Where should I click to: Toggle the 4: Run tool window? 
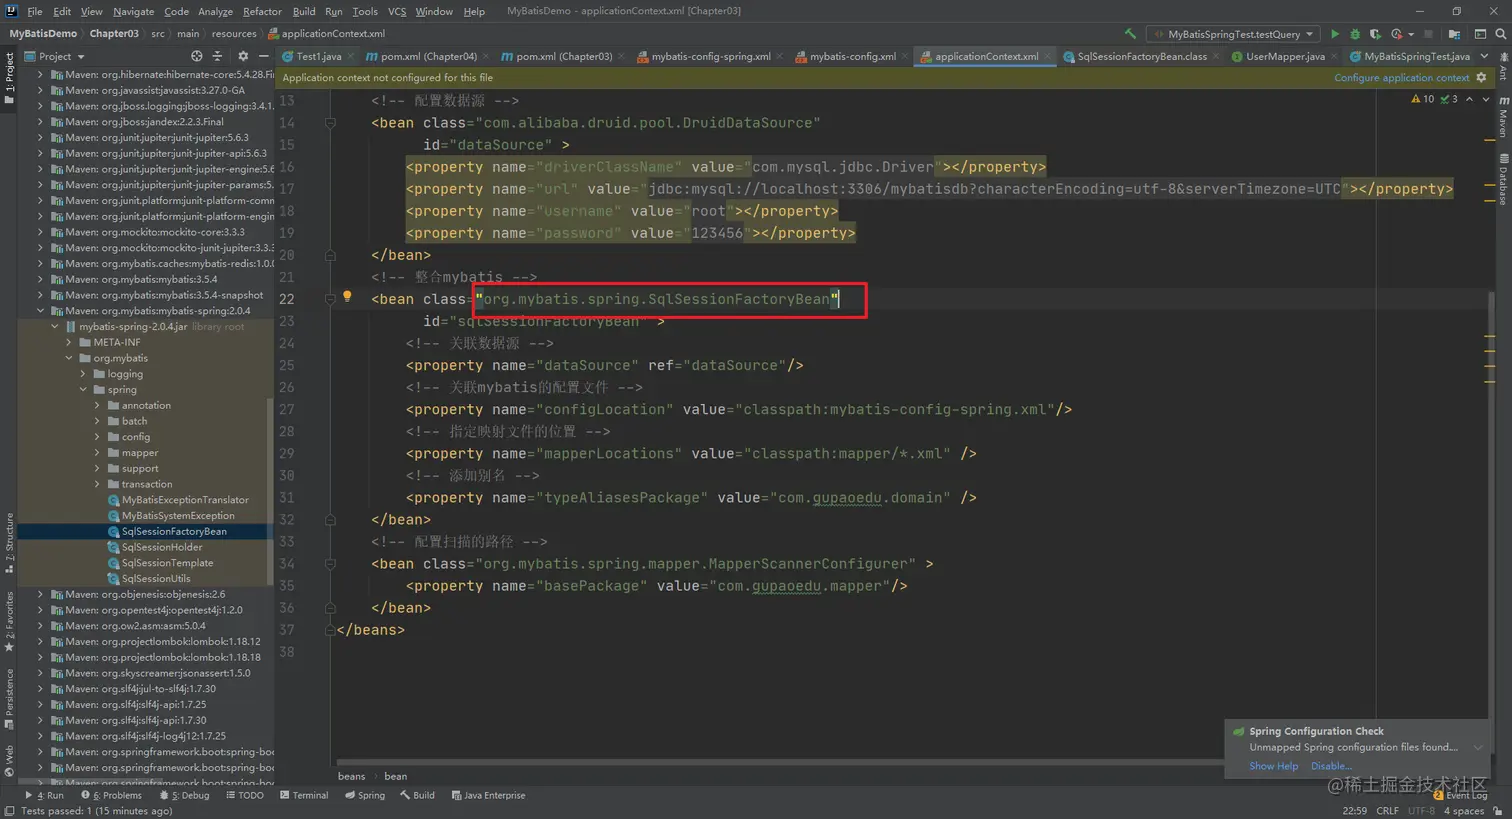(44, 795)
